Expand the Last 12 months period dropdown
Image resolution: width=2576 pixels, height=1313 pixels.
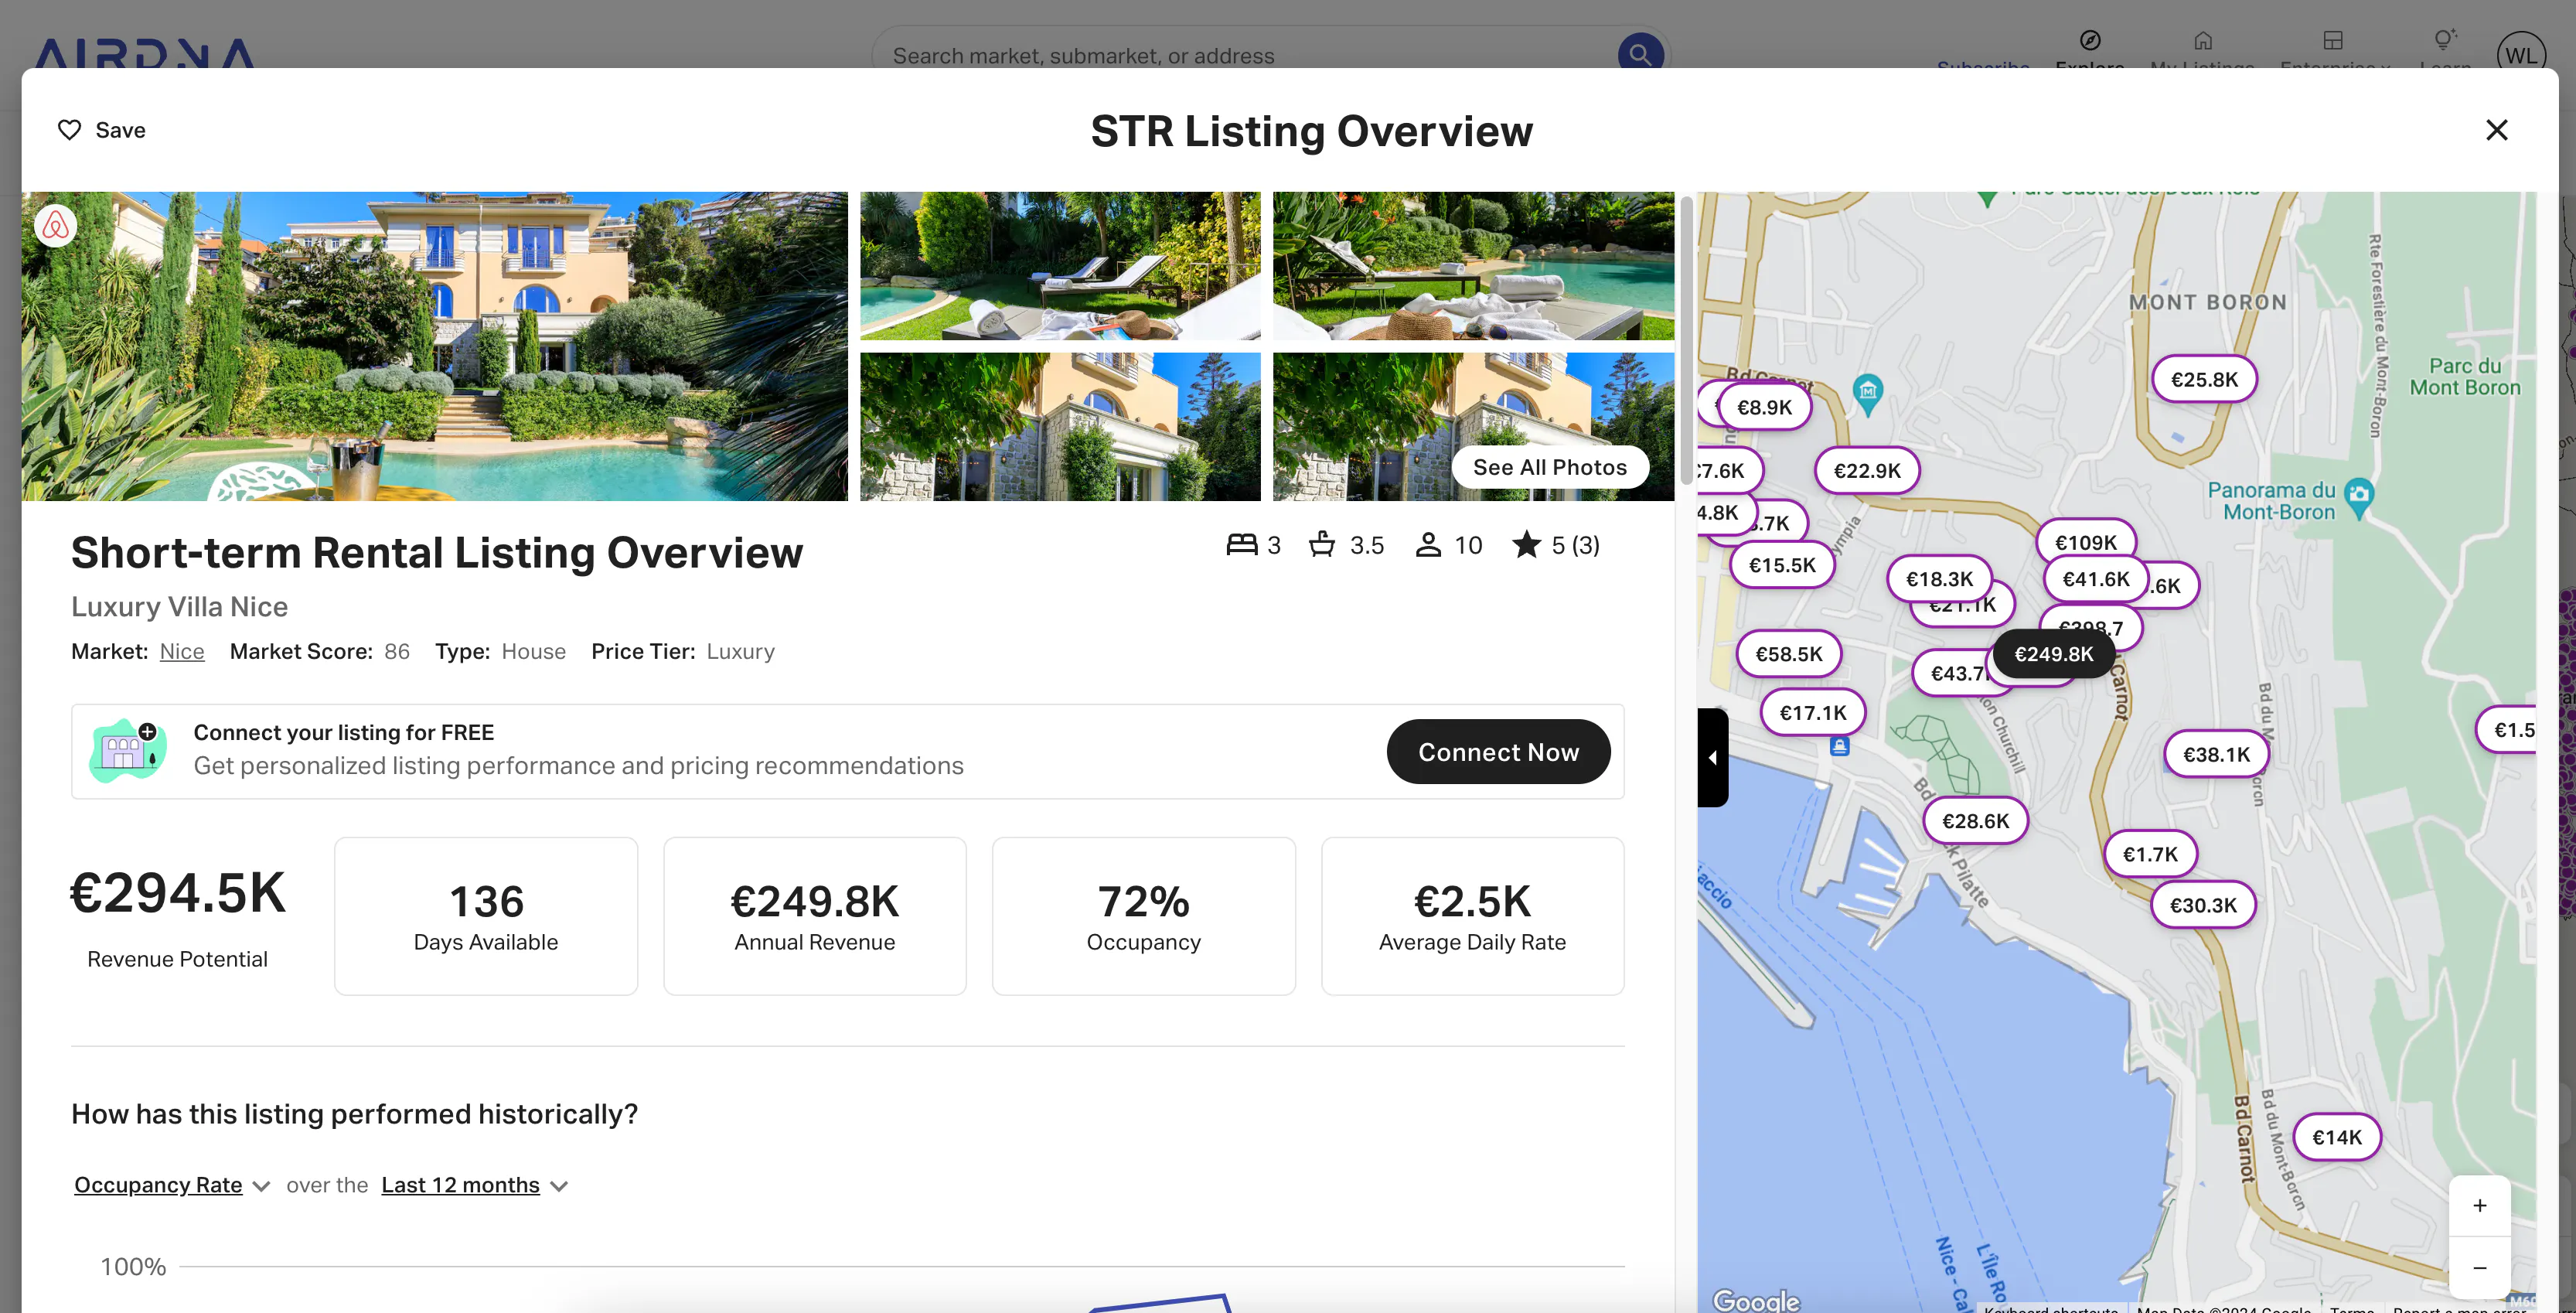(474, 1185)
